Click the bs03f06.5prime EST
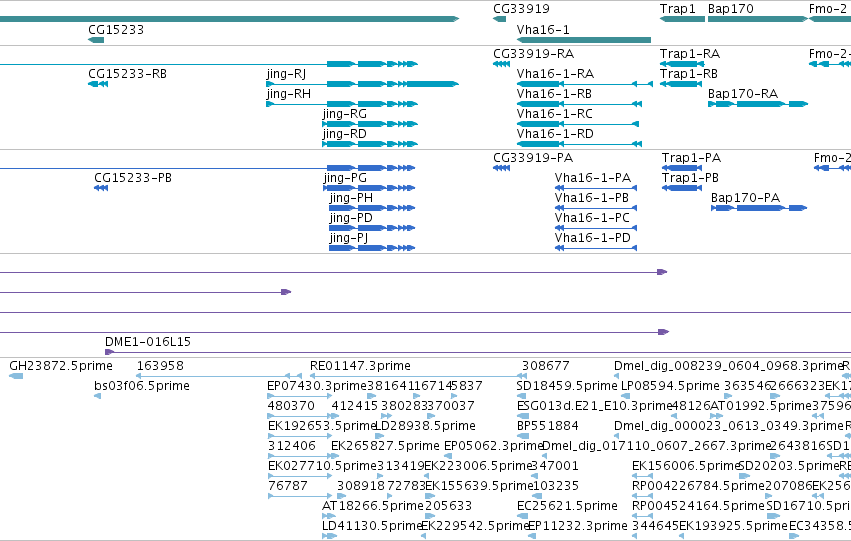Screen dimensions: 851x541 coord(97,397)
